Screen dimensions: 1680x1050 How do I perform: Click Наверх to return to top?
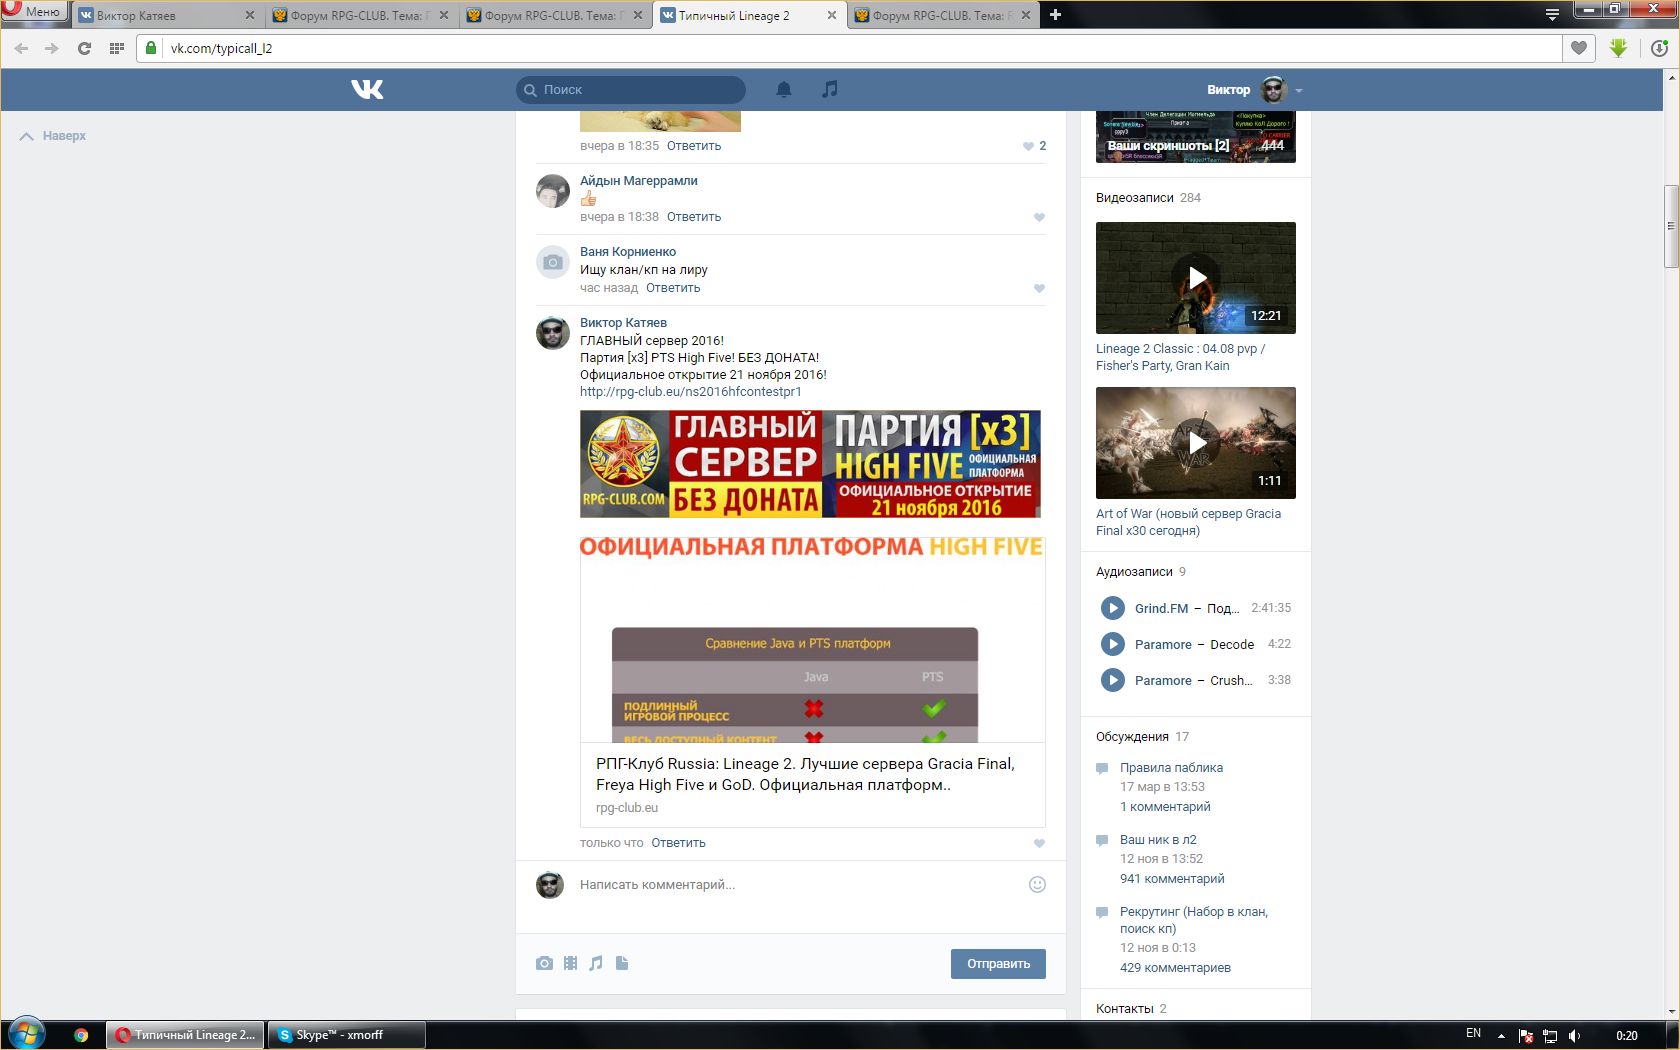pos(53,136)
